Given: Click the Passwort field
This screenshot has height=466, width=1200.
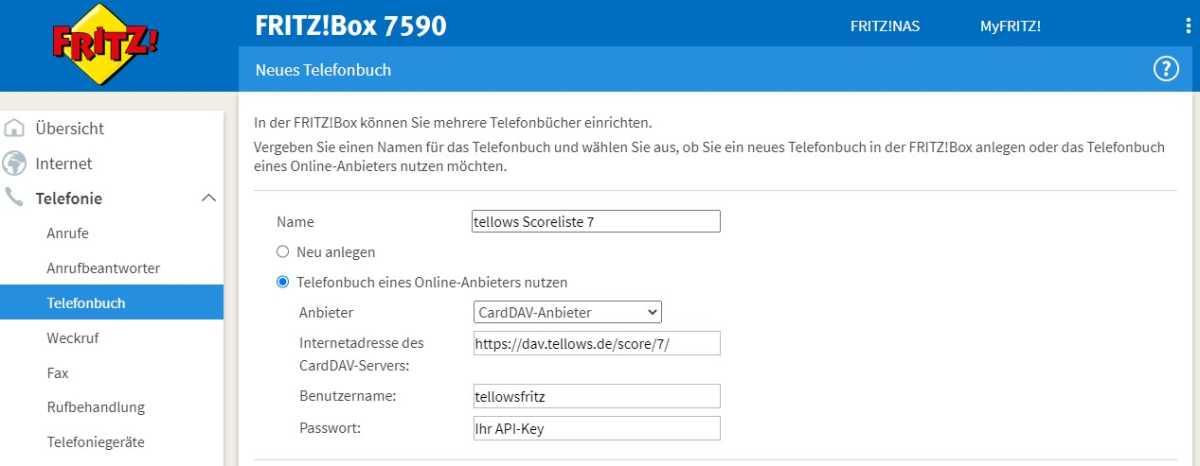Looking at the screenshot, I should tap(596, 428).
